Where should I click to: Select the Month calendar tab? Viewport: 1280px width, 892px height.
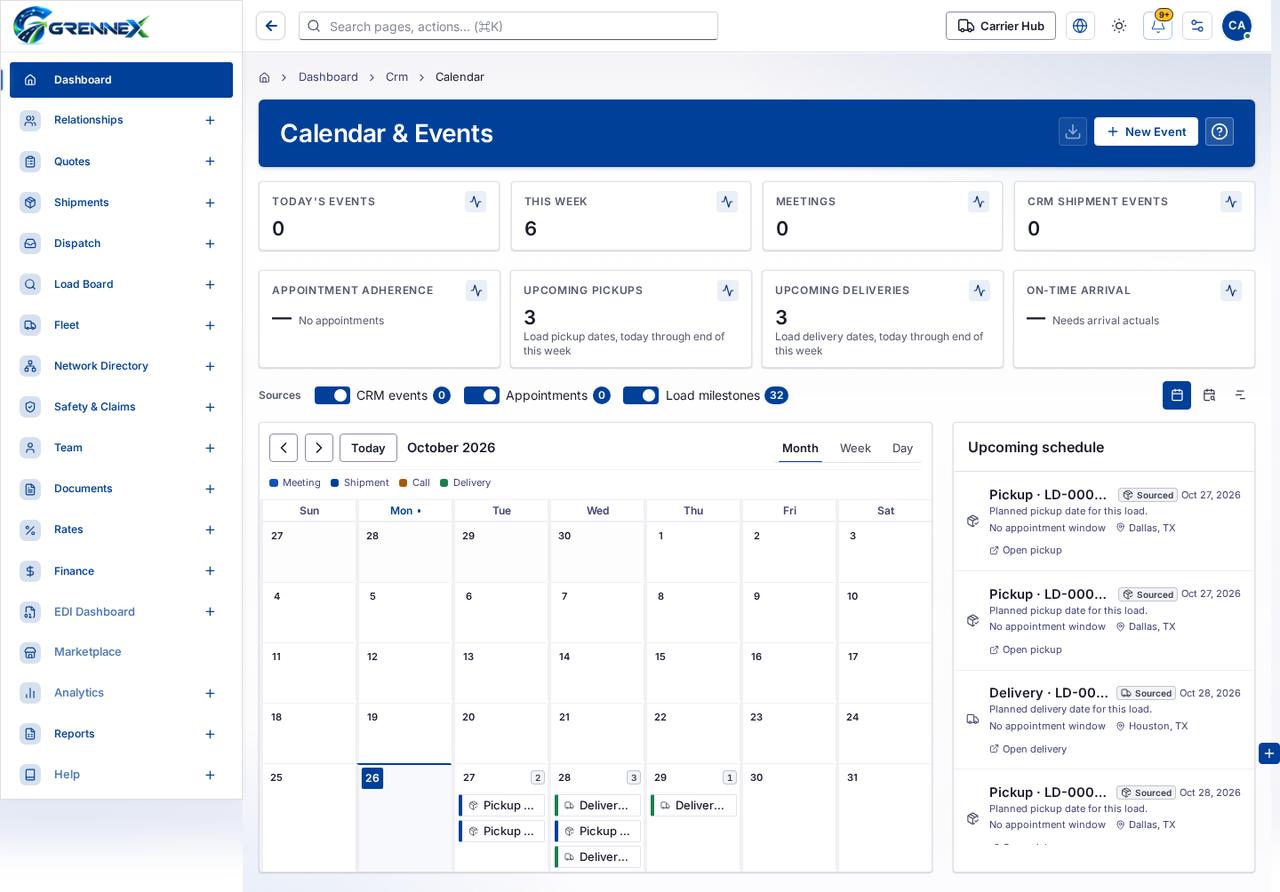[800, 448]
